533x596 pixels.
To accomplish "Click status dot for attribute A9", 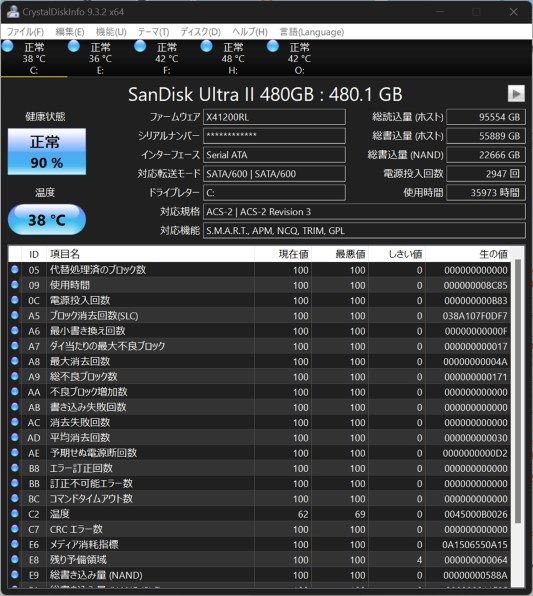I will [15, 376].
